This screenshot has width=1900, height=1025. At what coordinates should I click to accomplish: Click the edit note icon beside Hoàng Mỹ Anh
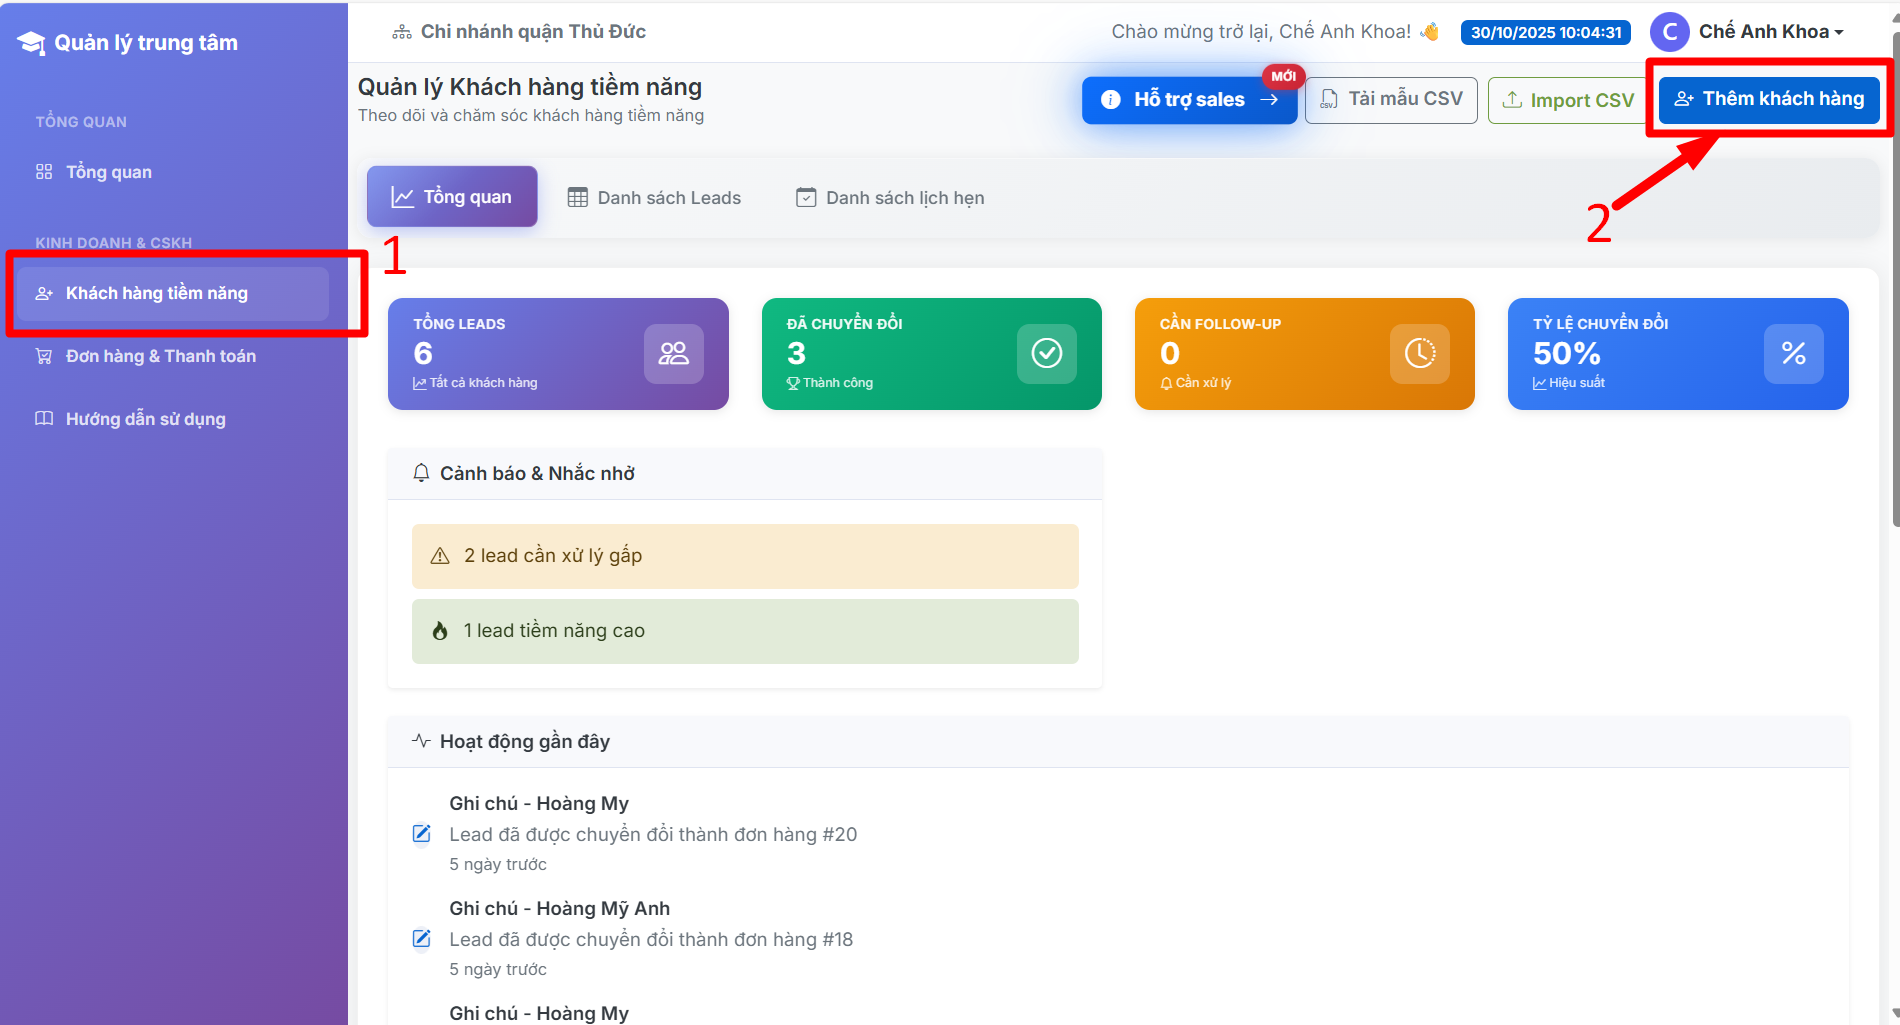pyautogui.click(x=422, y=939)
